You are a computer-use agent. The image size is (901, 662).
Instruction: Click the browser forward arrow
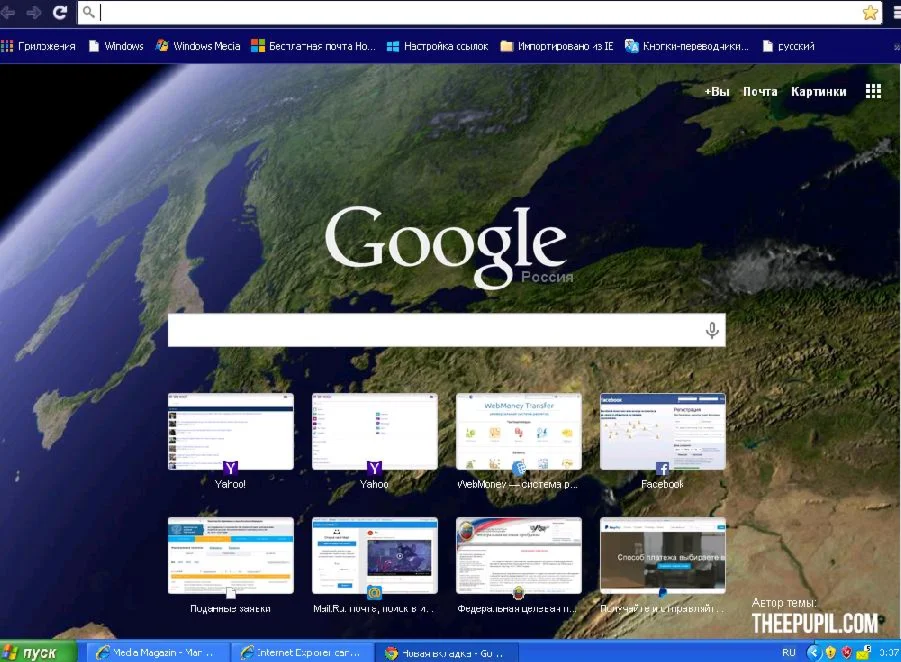(33, 12)
